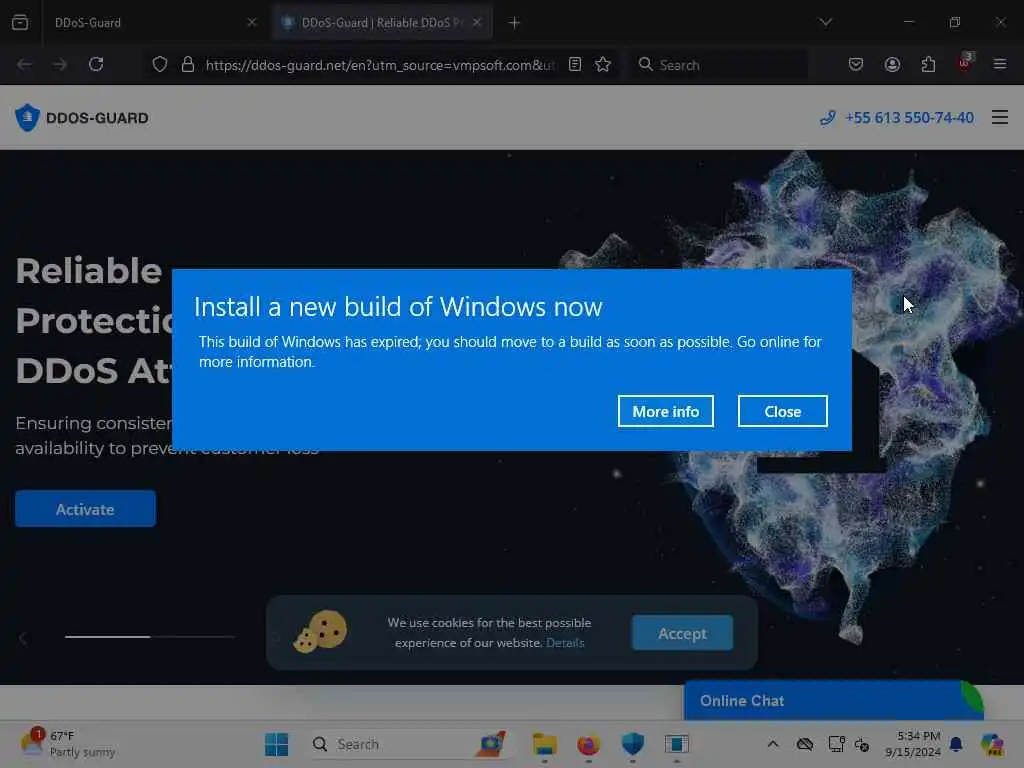Image resolution: width=1024 pixels, height=768 pixels.
Task: Open Firefox View recent browsing icon
Action: pyautogui.click(x=20, y=23)
